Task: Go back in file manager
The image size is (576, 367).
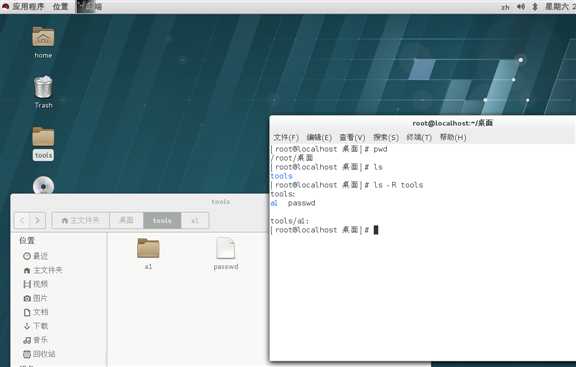Action: point(22,220)
